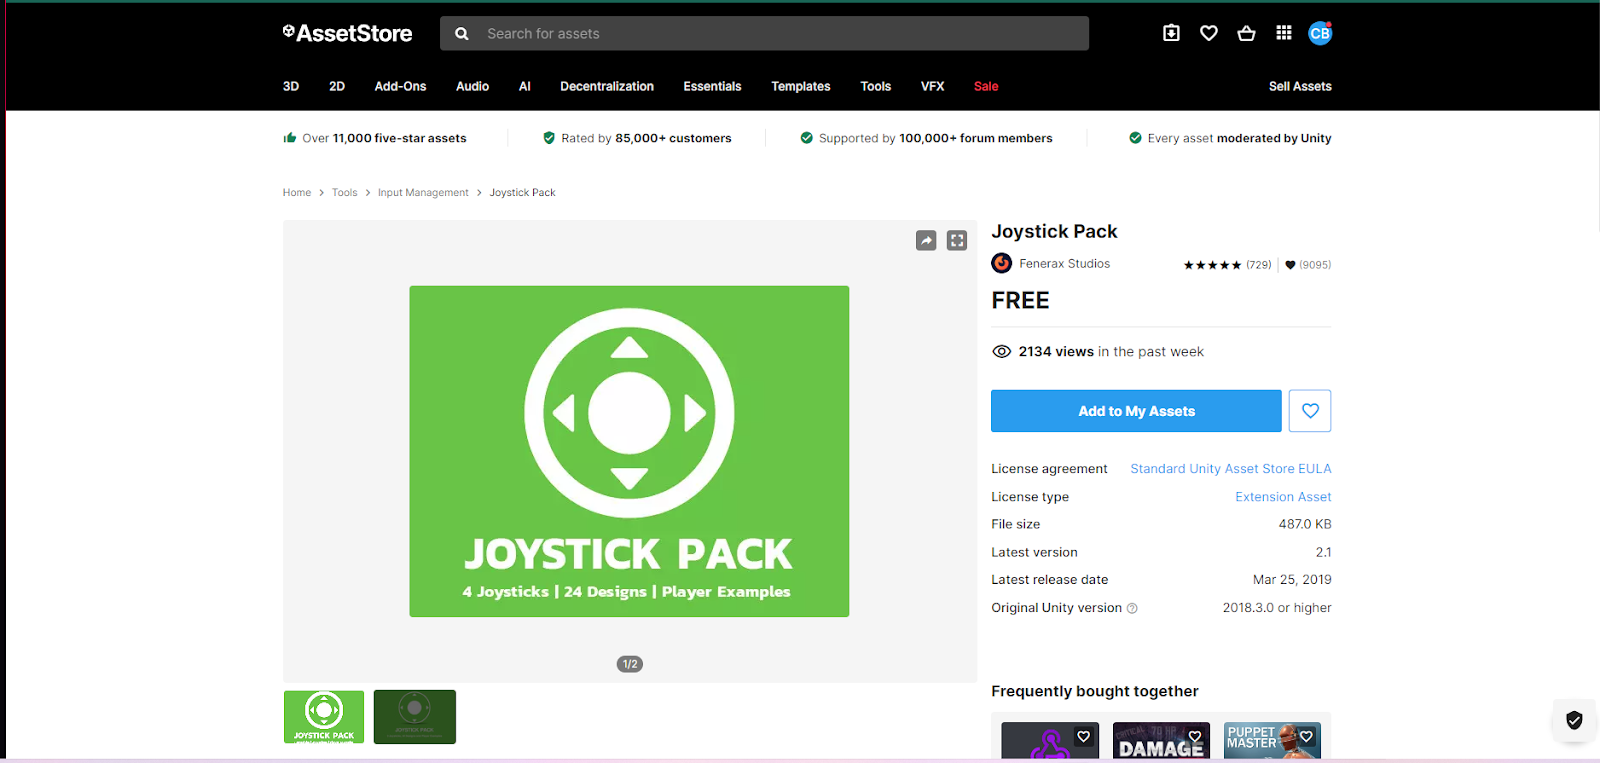Go to Sell Assets
Screen dimensions: 1600x763
pyautogui.click(x=1300, y=86)
